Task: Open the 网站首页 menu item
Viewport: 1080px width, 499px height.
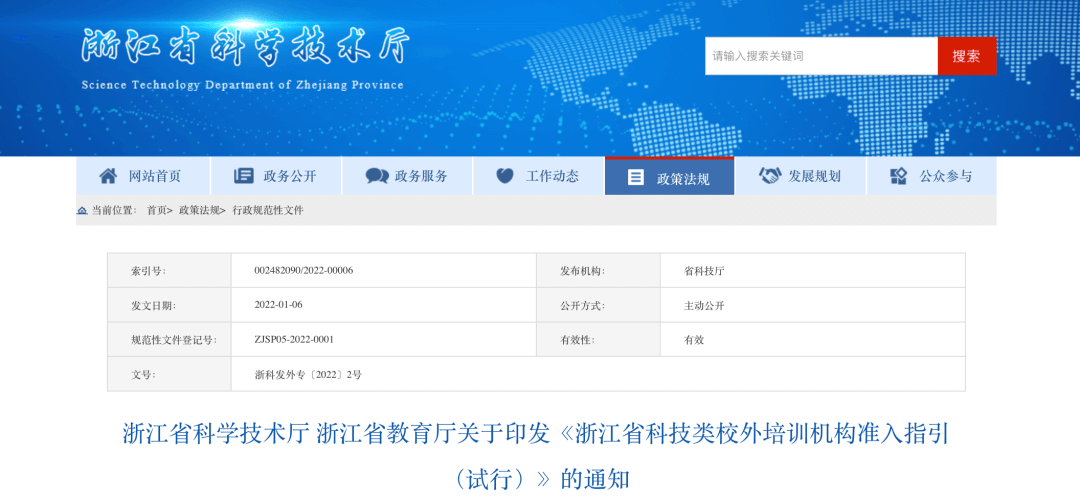Action: pos(143,176)
